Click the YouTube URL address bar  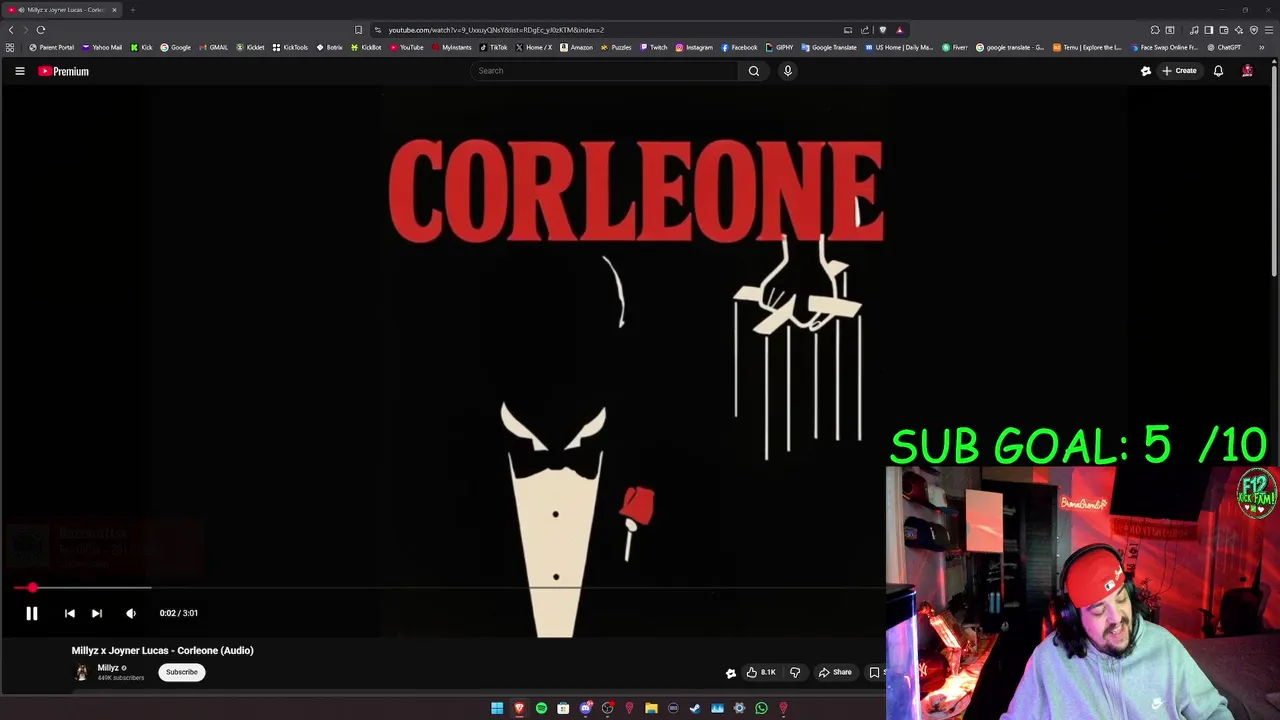click(600, 30)
